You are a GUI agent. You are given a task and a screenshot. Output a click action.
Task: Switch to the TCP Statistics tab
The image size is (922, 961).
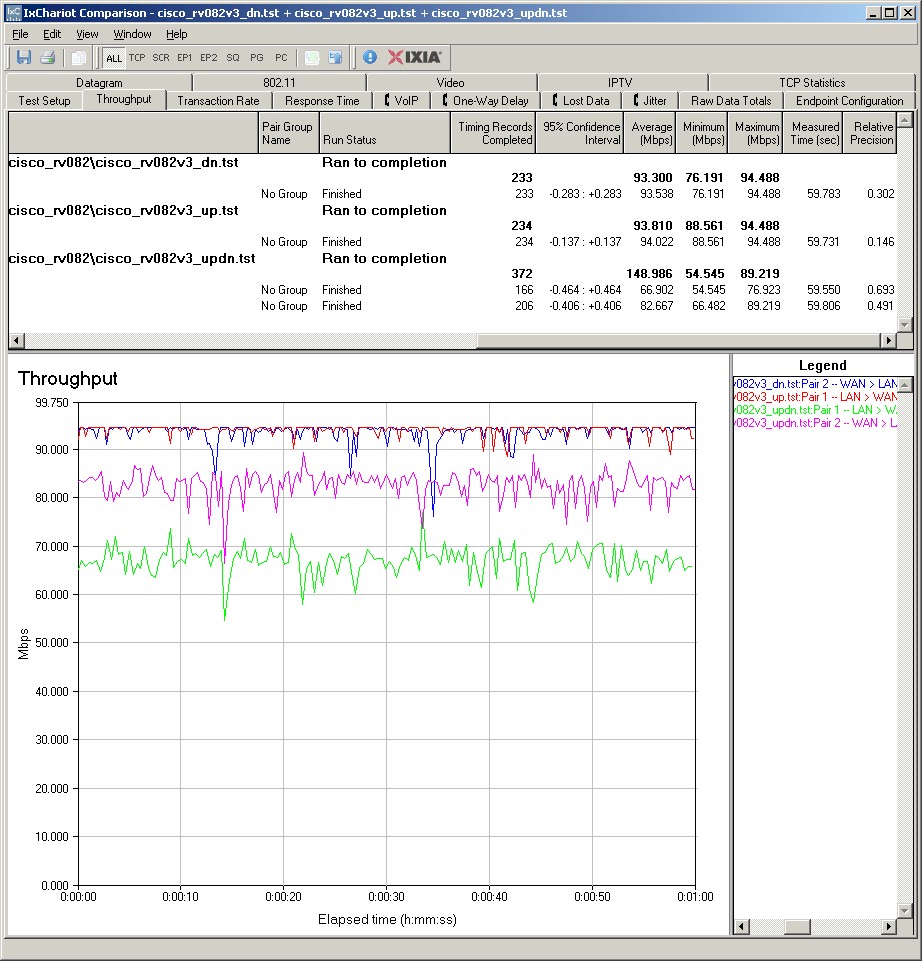[812, 83]
